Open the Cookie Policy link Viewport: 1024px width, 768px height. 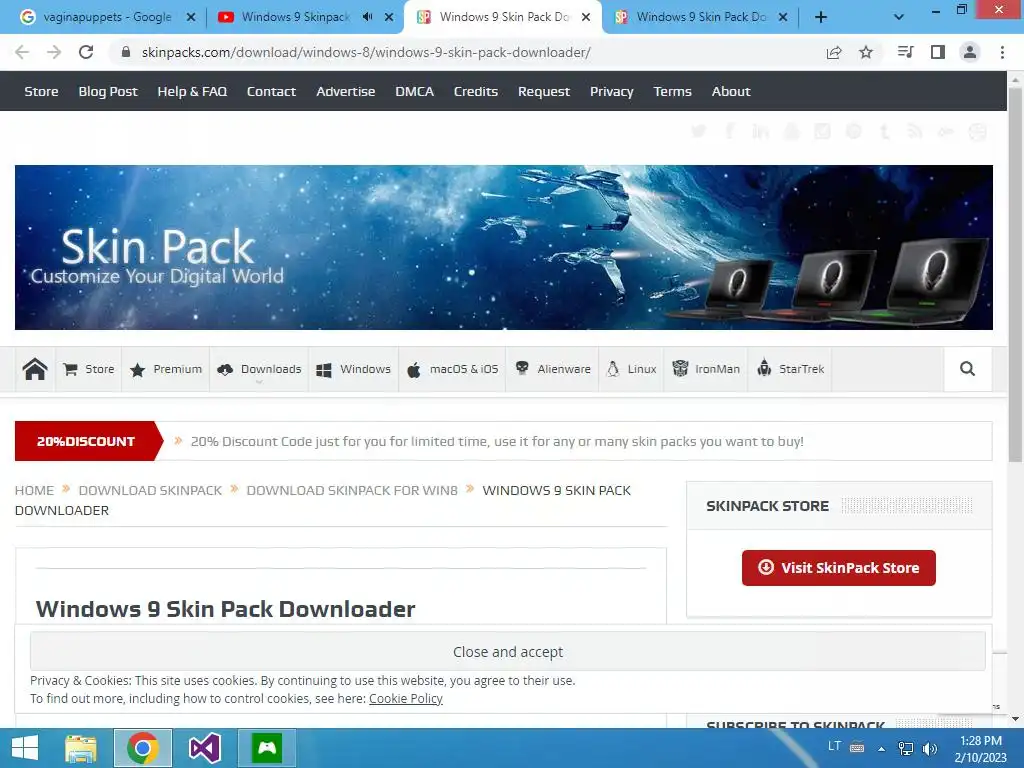click(406, 698)
